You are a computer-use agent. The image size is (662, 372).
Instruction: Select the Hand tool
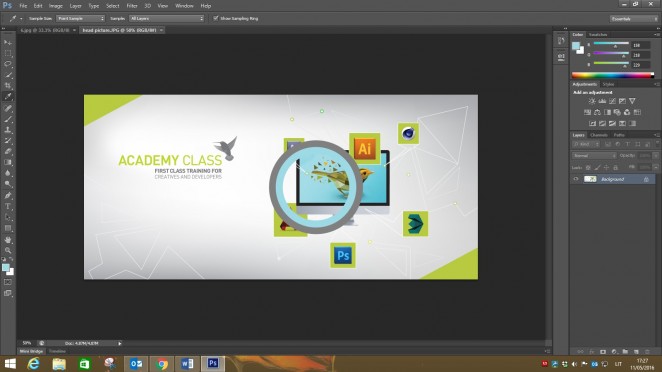8,240
